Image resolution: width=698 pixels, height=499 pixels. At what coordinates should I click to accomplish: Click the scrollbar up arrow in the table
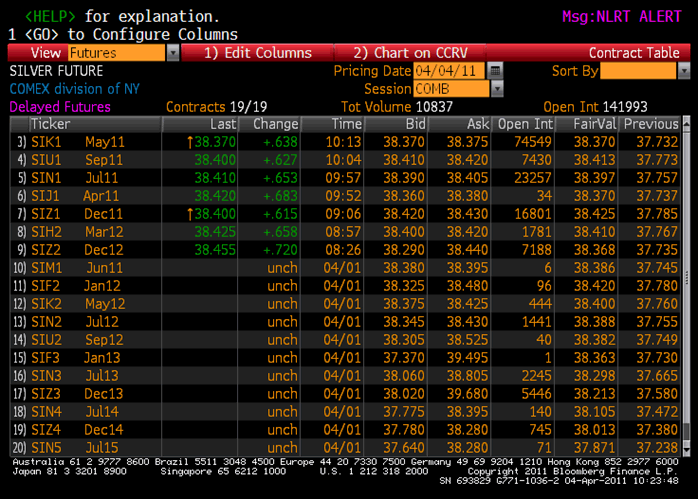[689, 124]
